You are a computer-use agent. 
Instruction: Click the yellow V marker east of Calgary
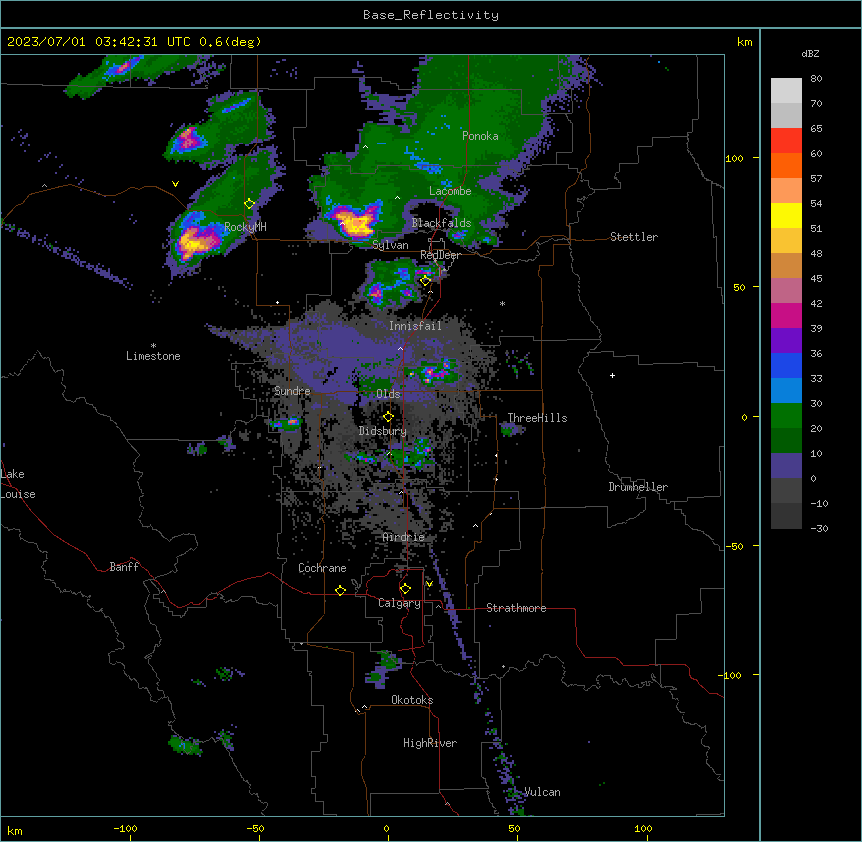(x=429, y=584)
